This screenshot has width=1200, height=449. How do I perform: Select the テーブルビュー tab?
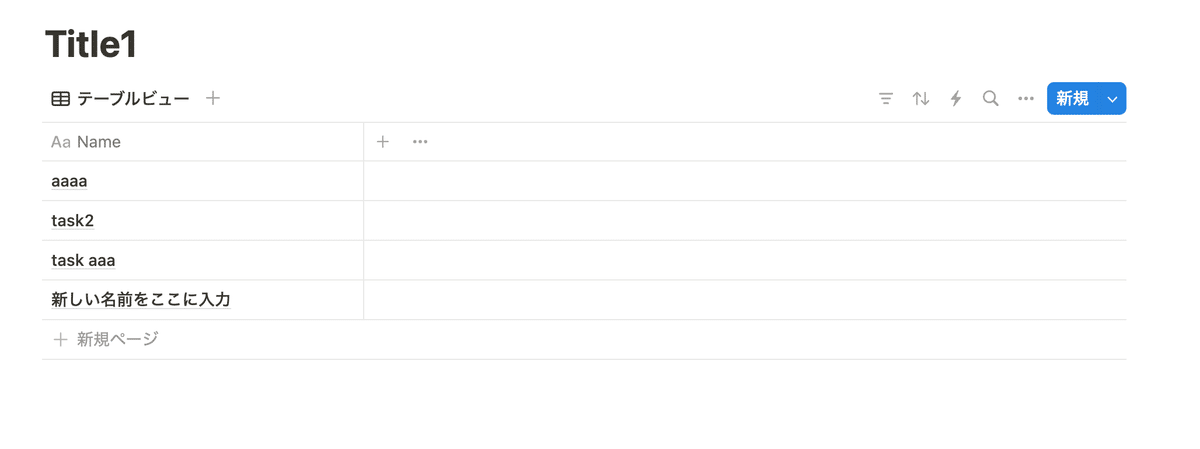121,98
